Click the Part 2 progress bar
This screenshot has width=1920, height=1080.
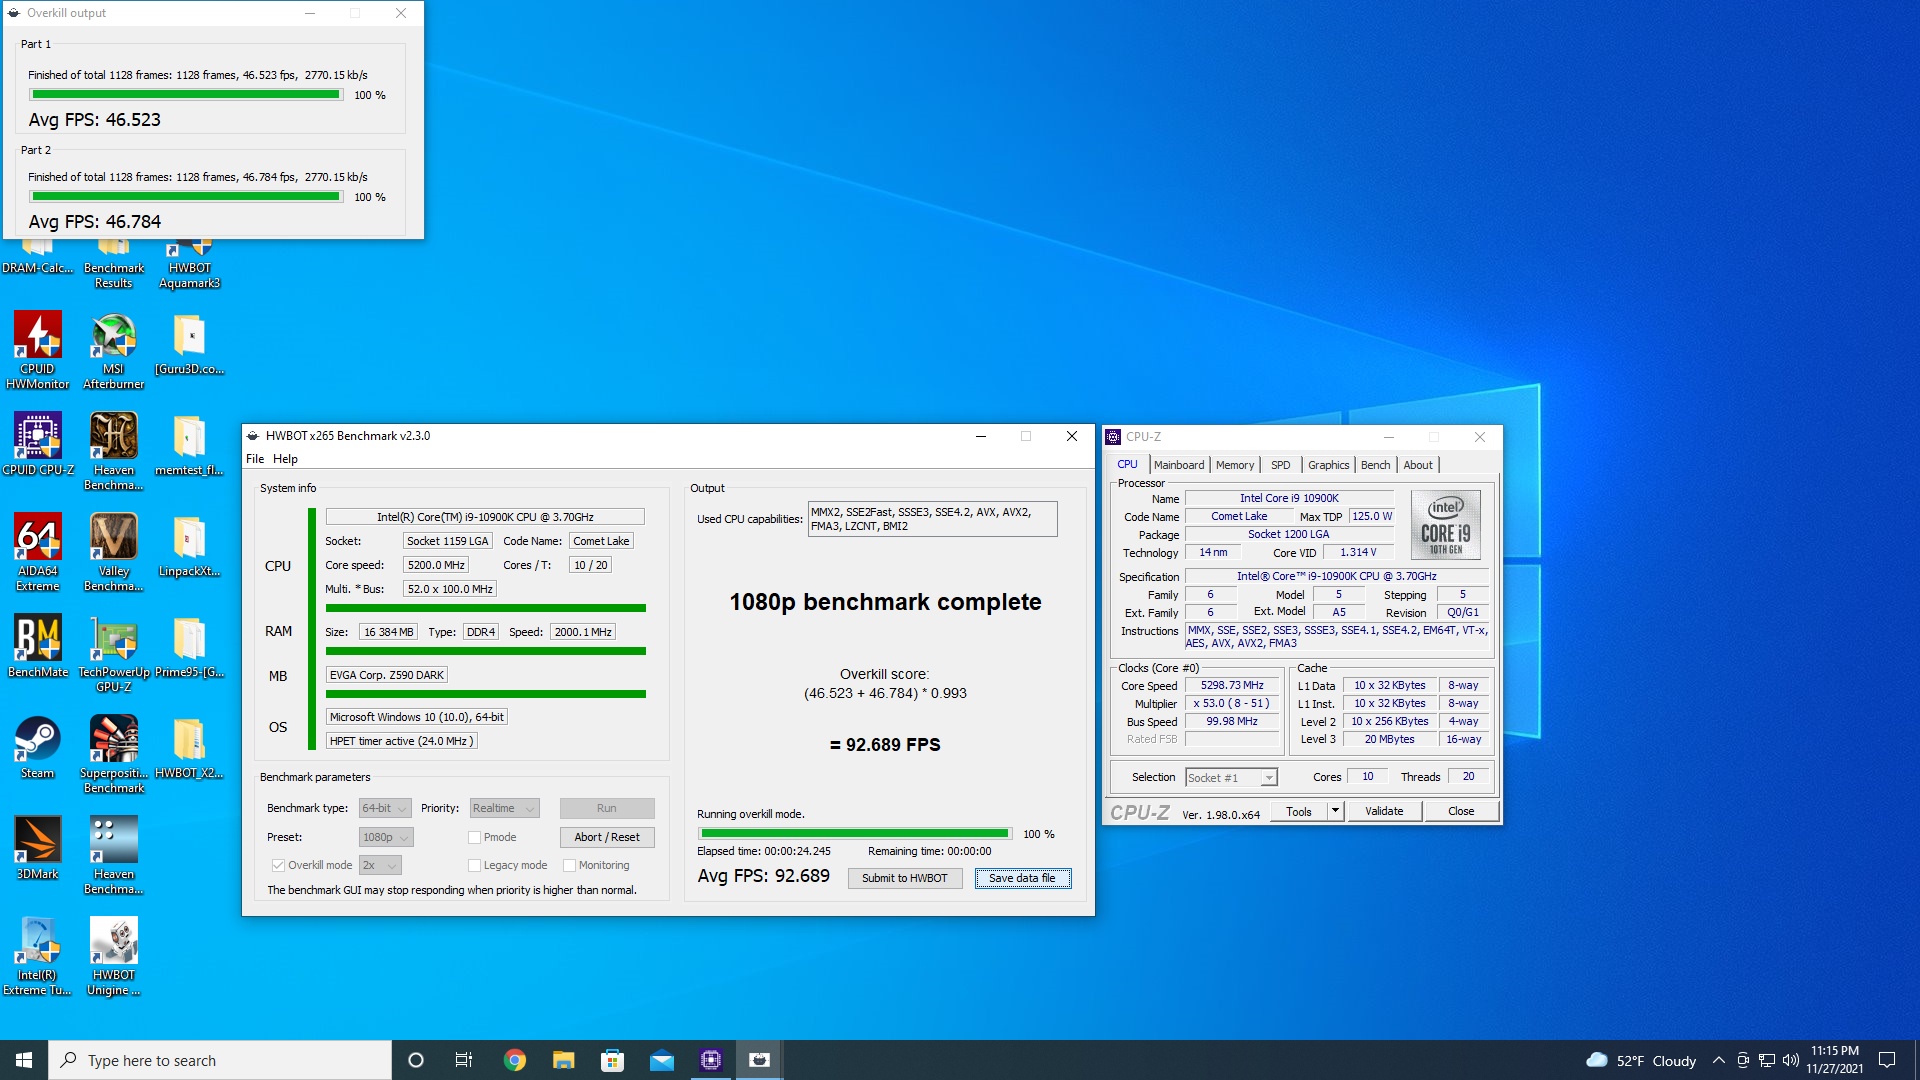click(186, 197)
